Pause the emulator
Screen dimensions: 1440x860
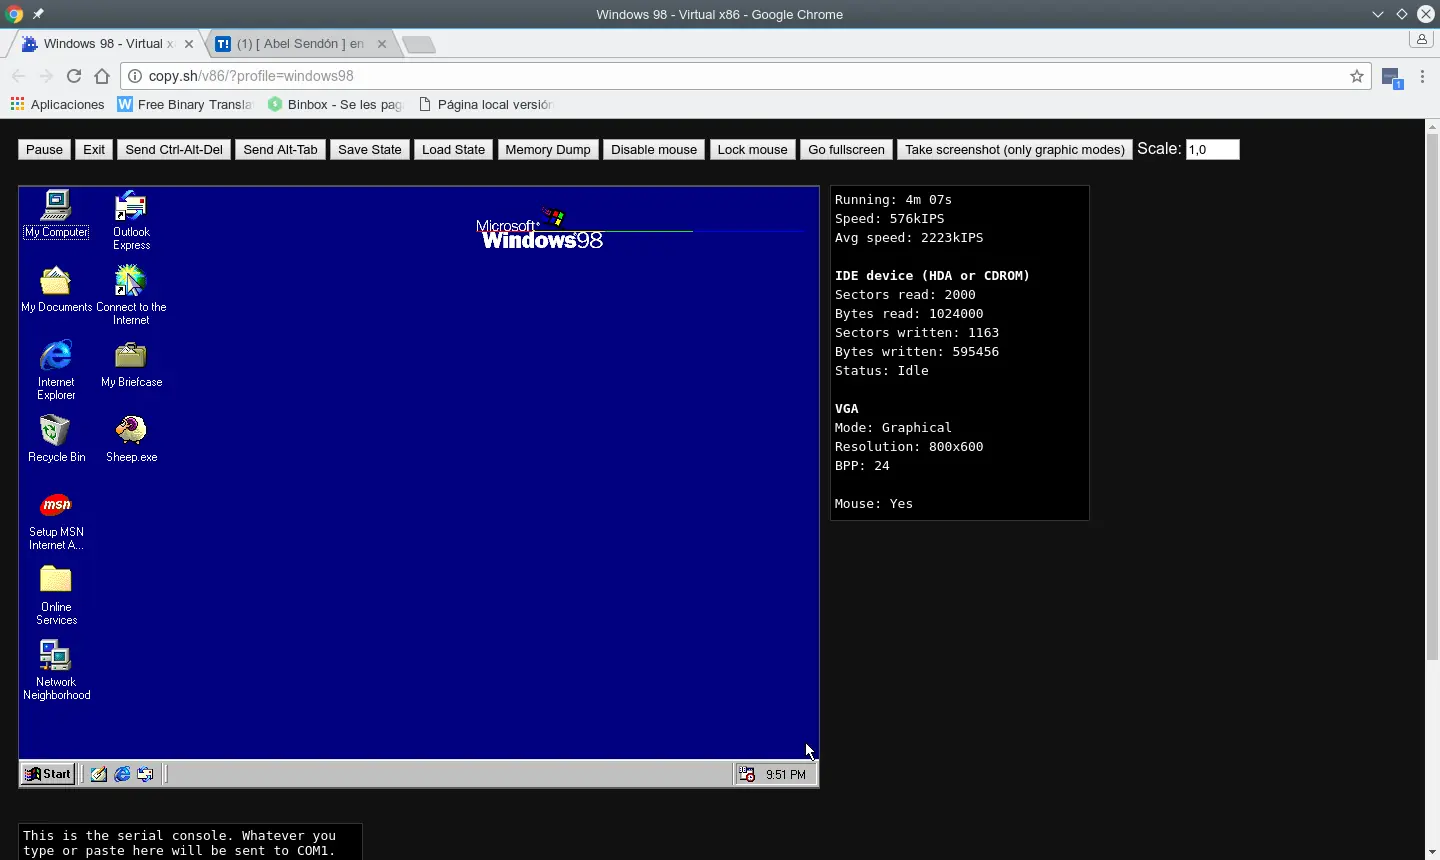44,150
